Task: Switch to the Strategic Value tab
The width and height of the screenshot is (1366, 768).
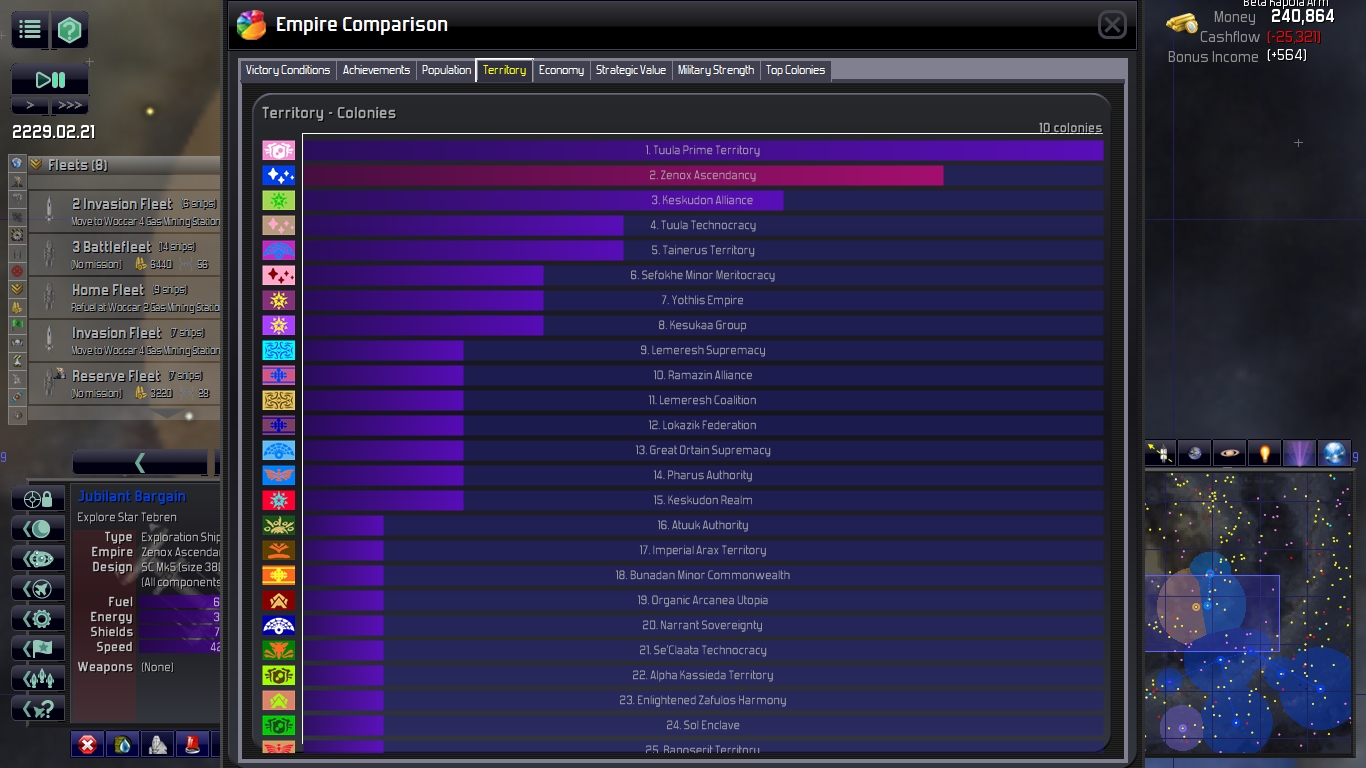Action: click(631, 70)
